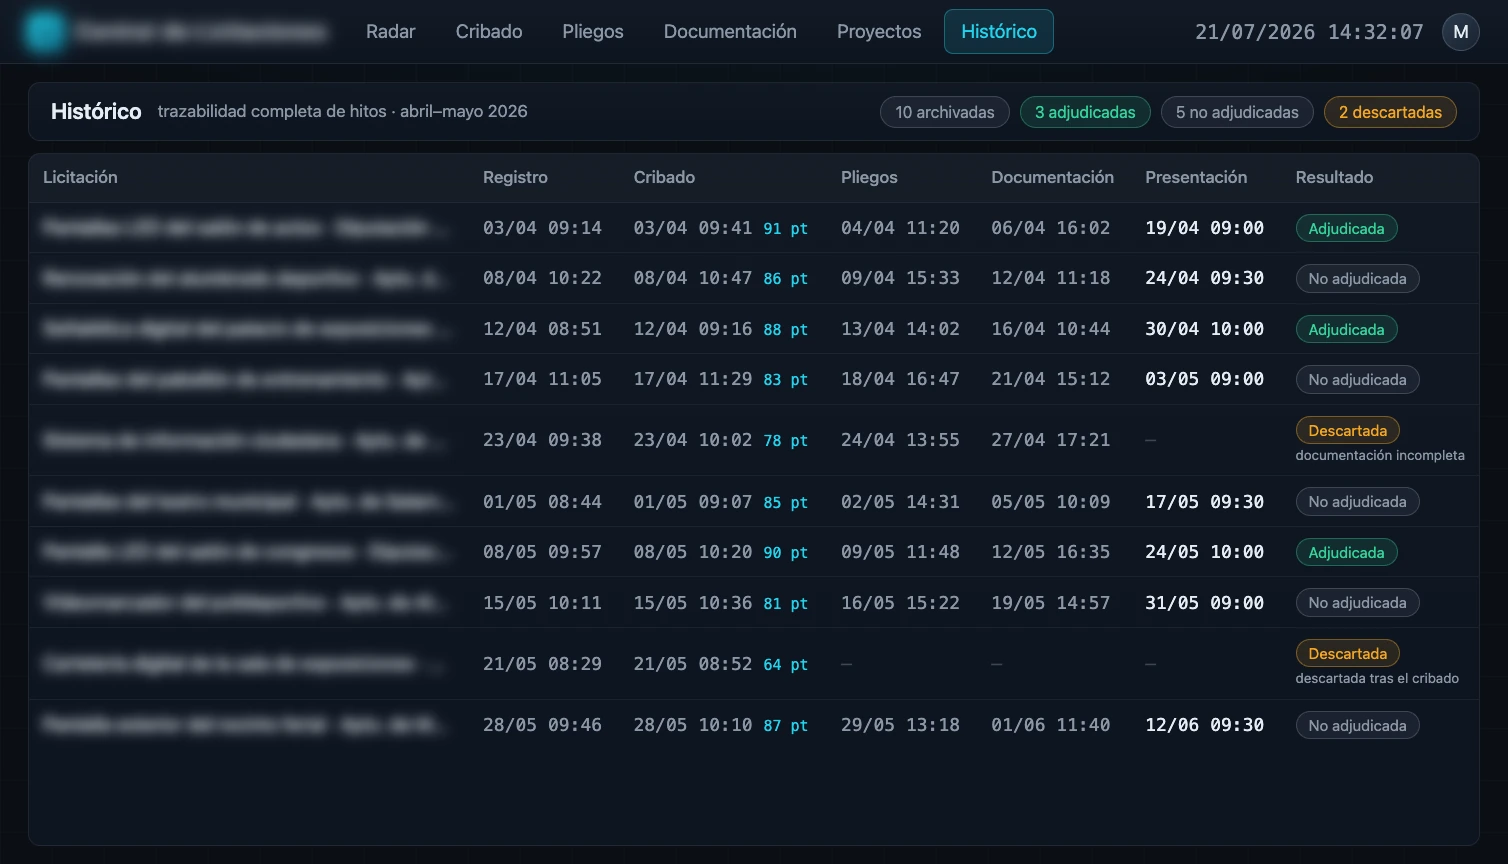Switch to the Radar tab
1508x864 pixels.
[390, 32]
